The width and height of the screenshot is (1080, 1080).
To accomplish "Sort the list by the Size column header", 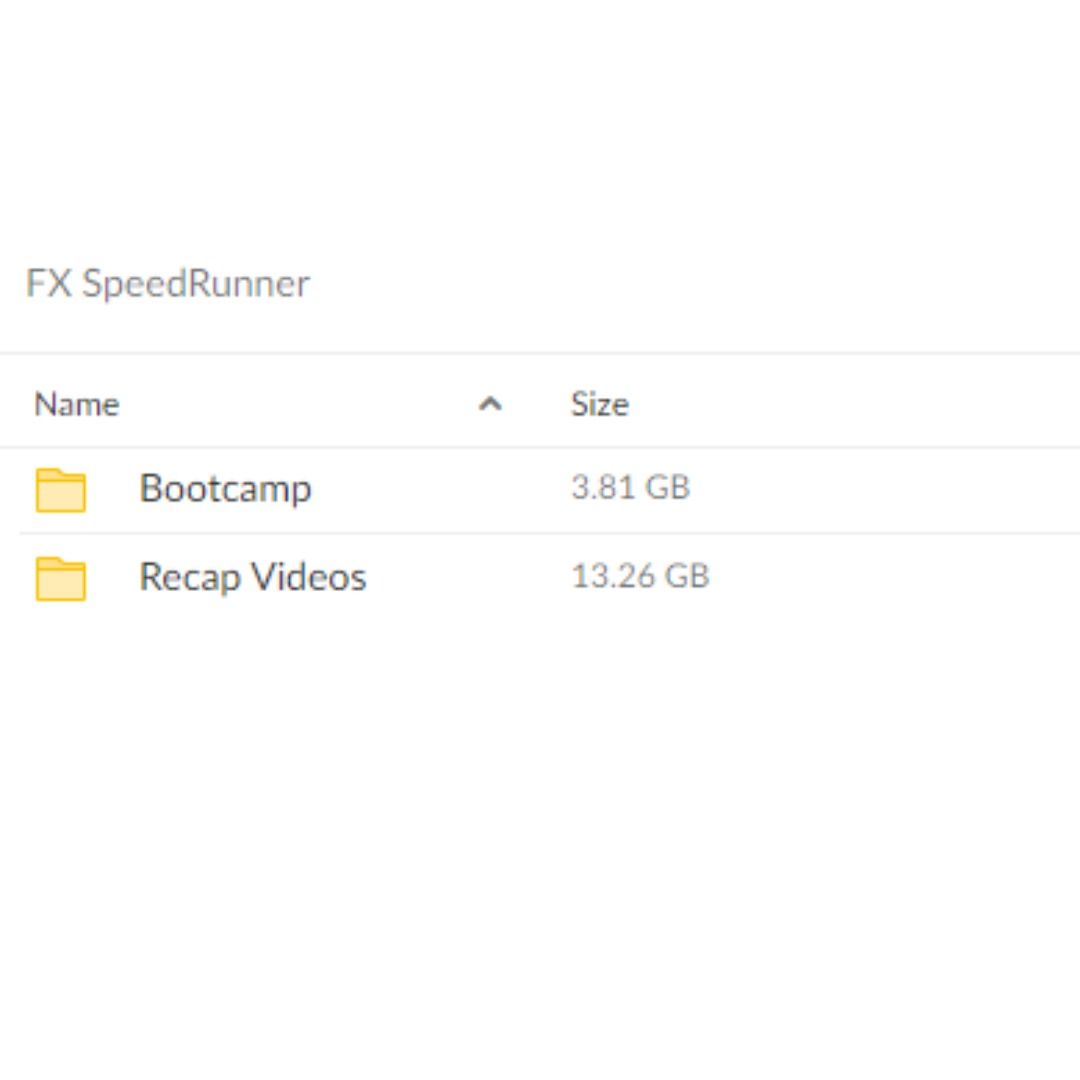I will [x=599, y=404].
